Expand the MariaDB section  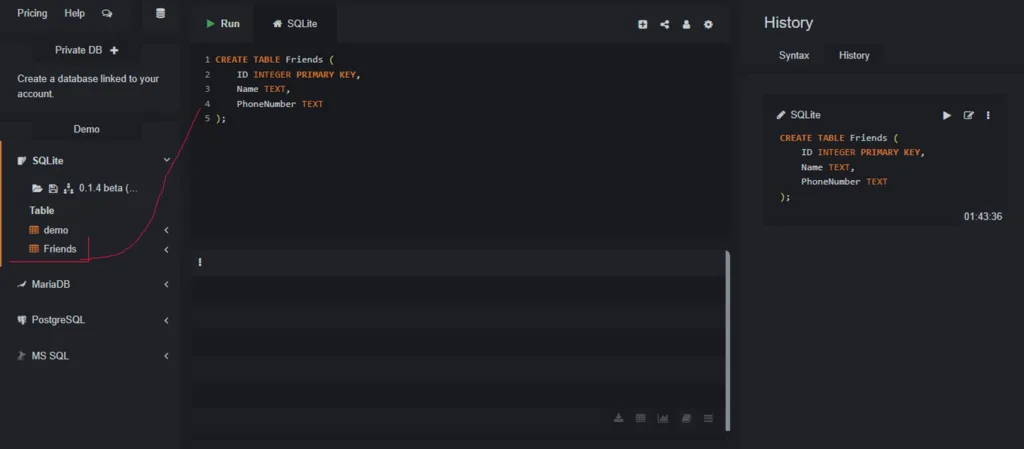pos(166,284)
